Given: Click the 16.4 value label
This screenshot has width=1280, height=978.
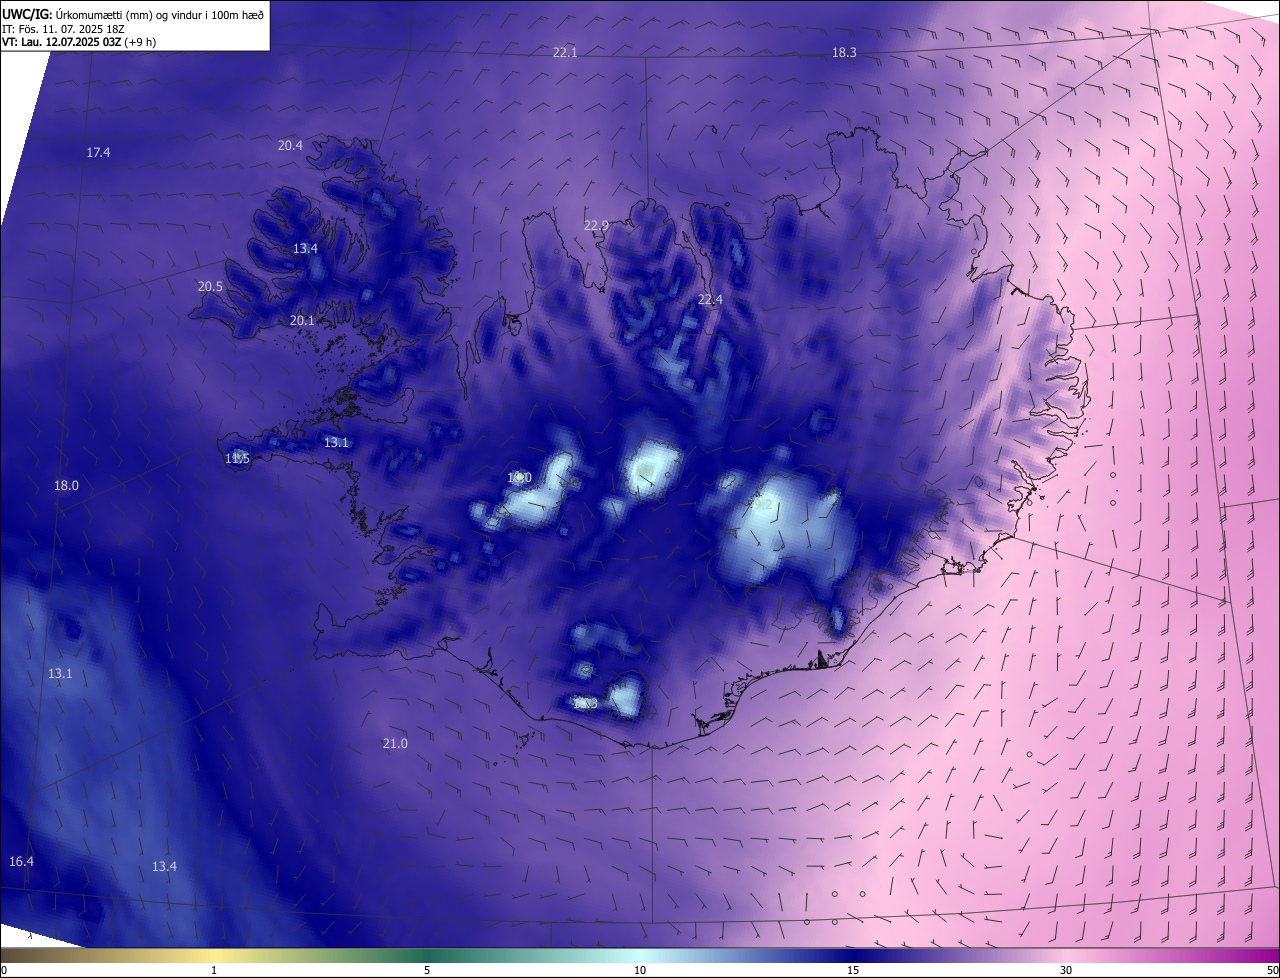Looking at the screenshot, I should (x=21, y=861).
